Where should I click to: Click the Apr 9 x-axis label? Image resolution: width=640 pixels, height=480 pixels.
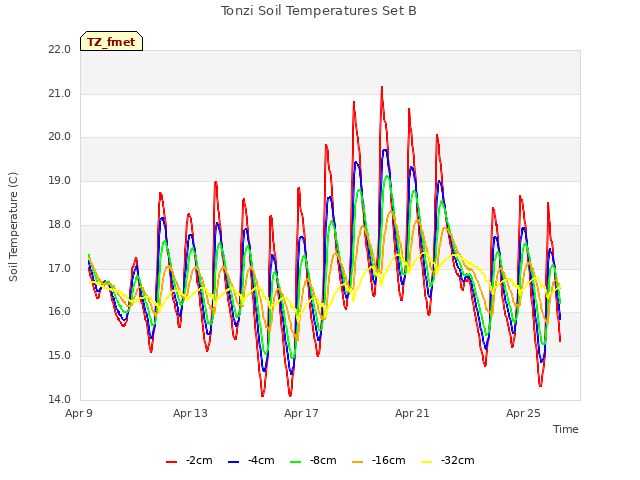[x=79, y=413]
